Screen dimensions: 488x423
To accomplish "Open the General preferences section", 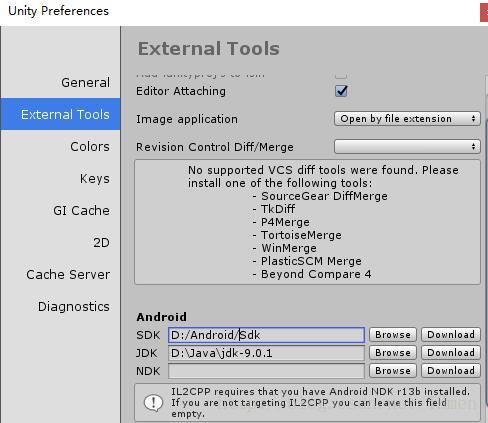I will [85, 82].
